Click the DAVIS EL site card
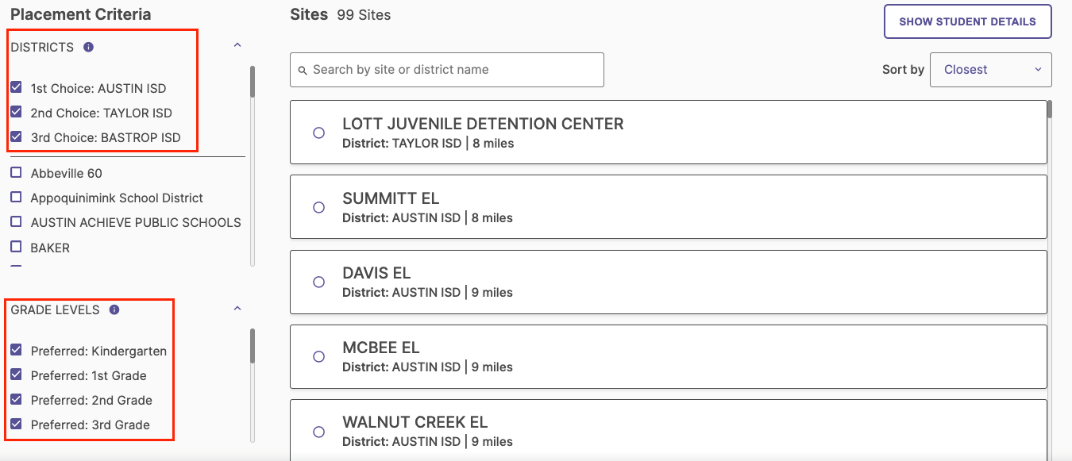 click(669, 282)
